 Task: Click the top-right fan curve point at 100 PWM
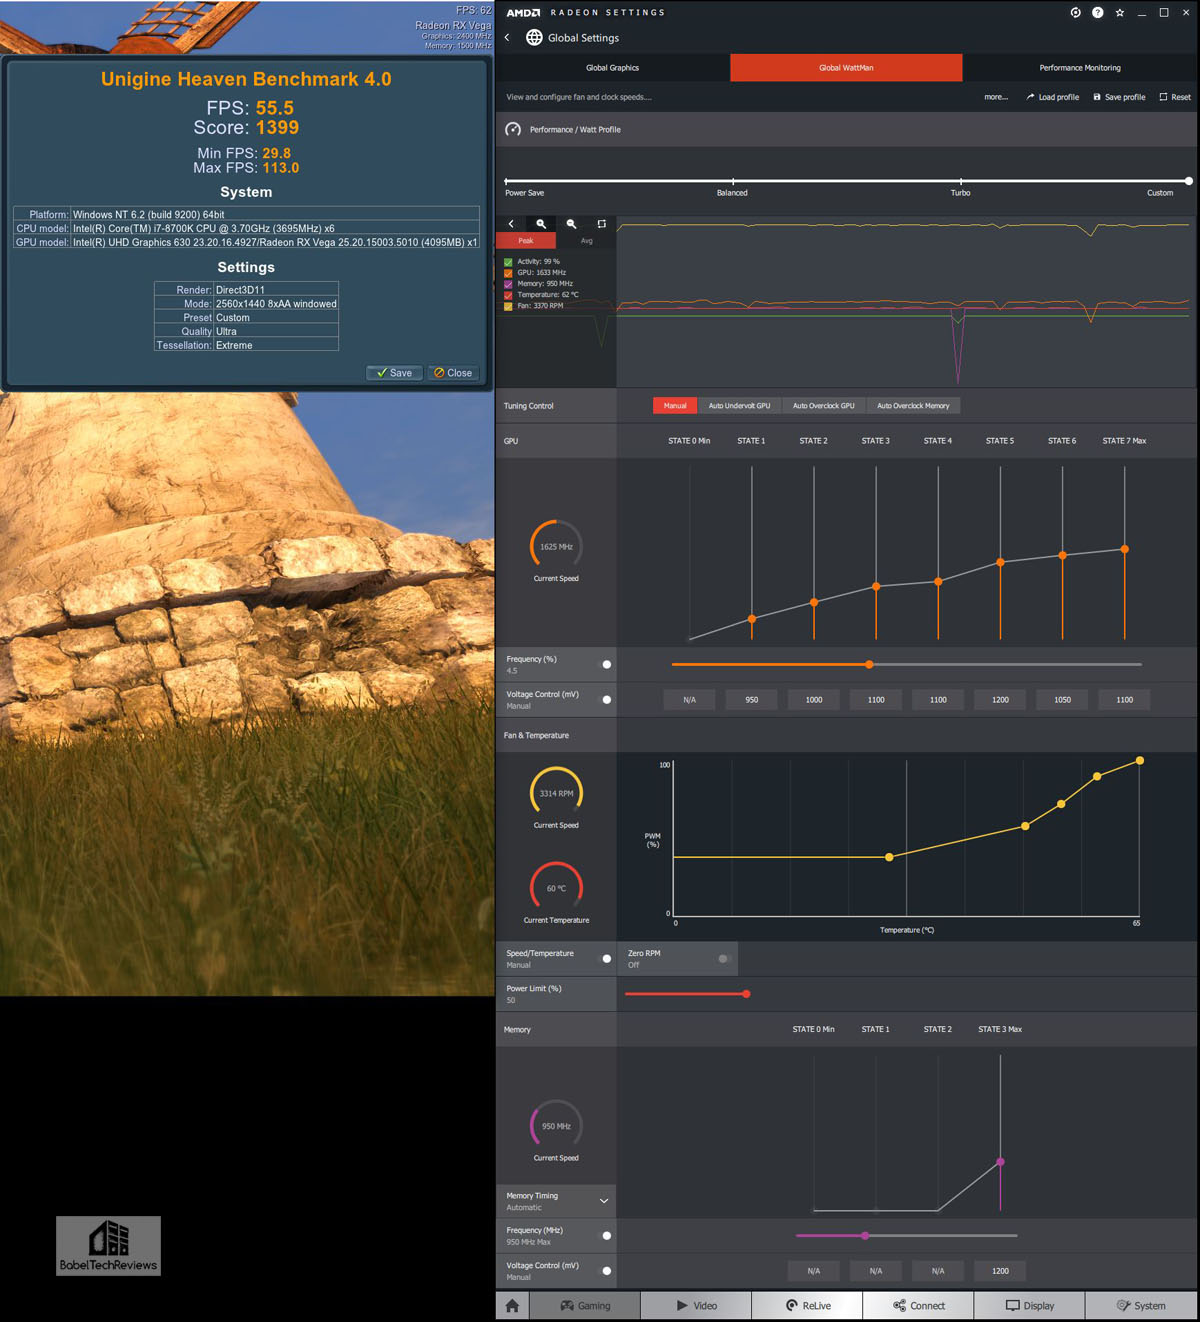point(1140,761)
